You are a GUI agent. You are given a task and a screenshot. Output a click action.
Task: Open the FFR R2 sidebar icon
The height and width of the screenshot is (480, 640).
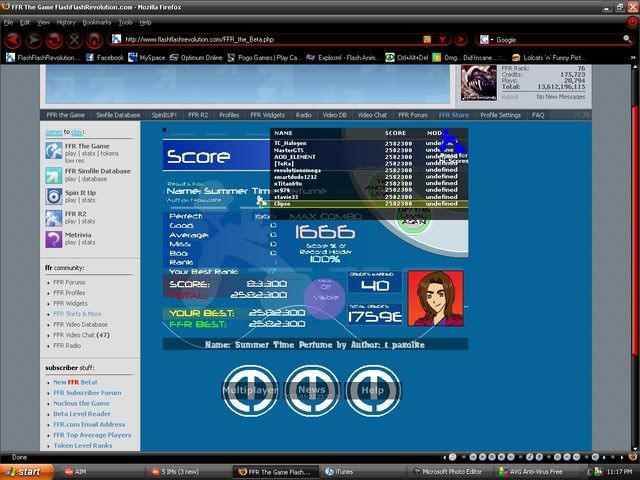pyautogui.click(x=53, y=218)
